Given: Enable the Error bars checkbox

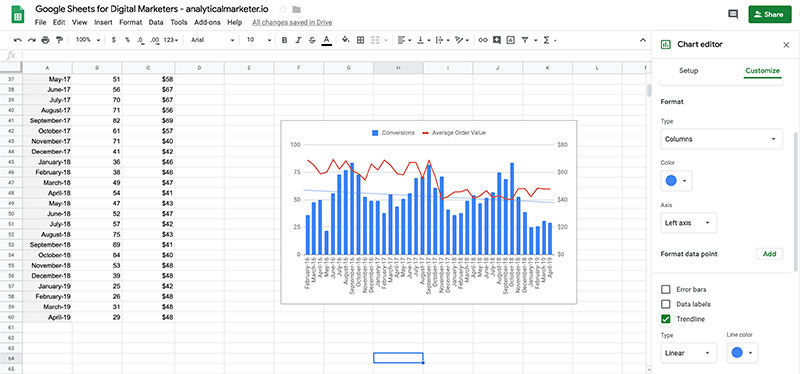Looking at the screenshot, I should click(665, 289).
